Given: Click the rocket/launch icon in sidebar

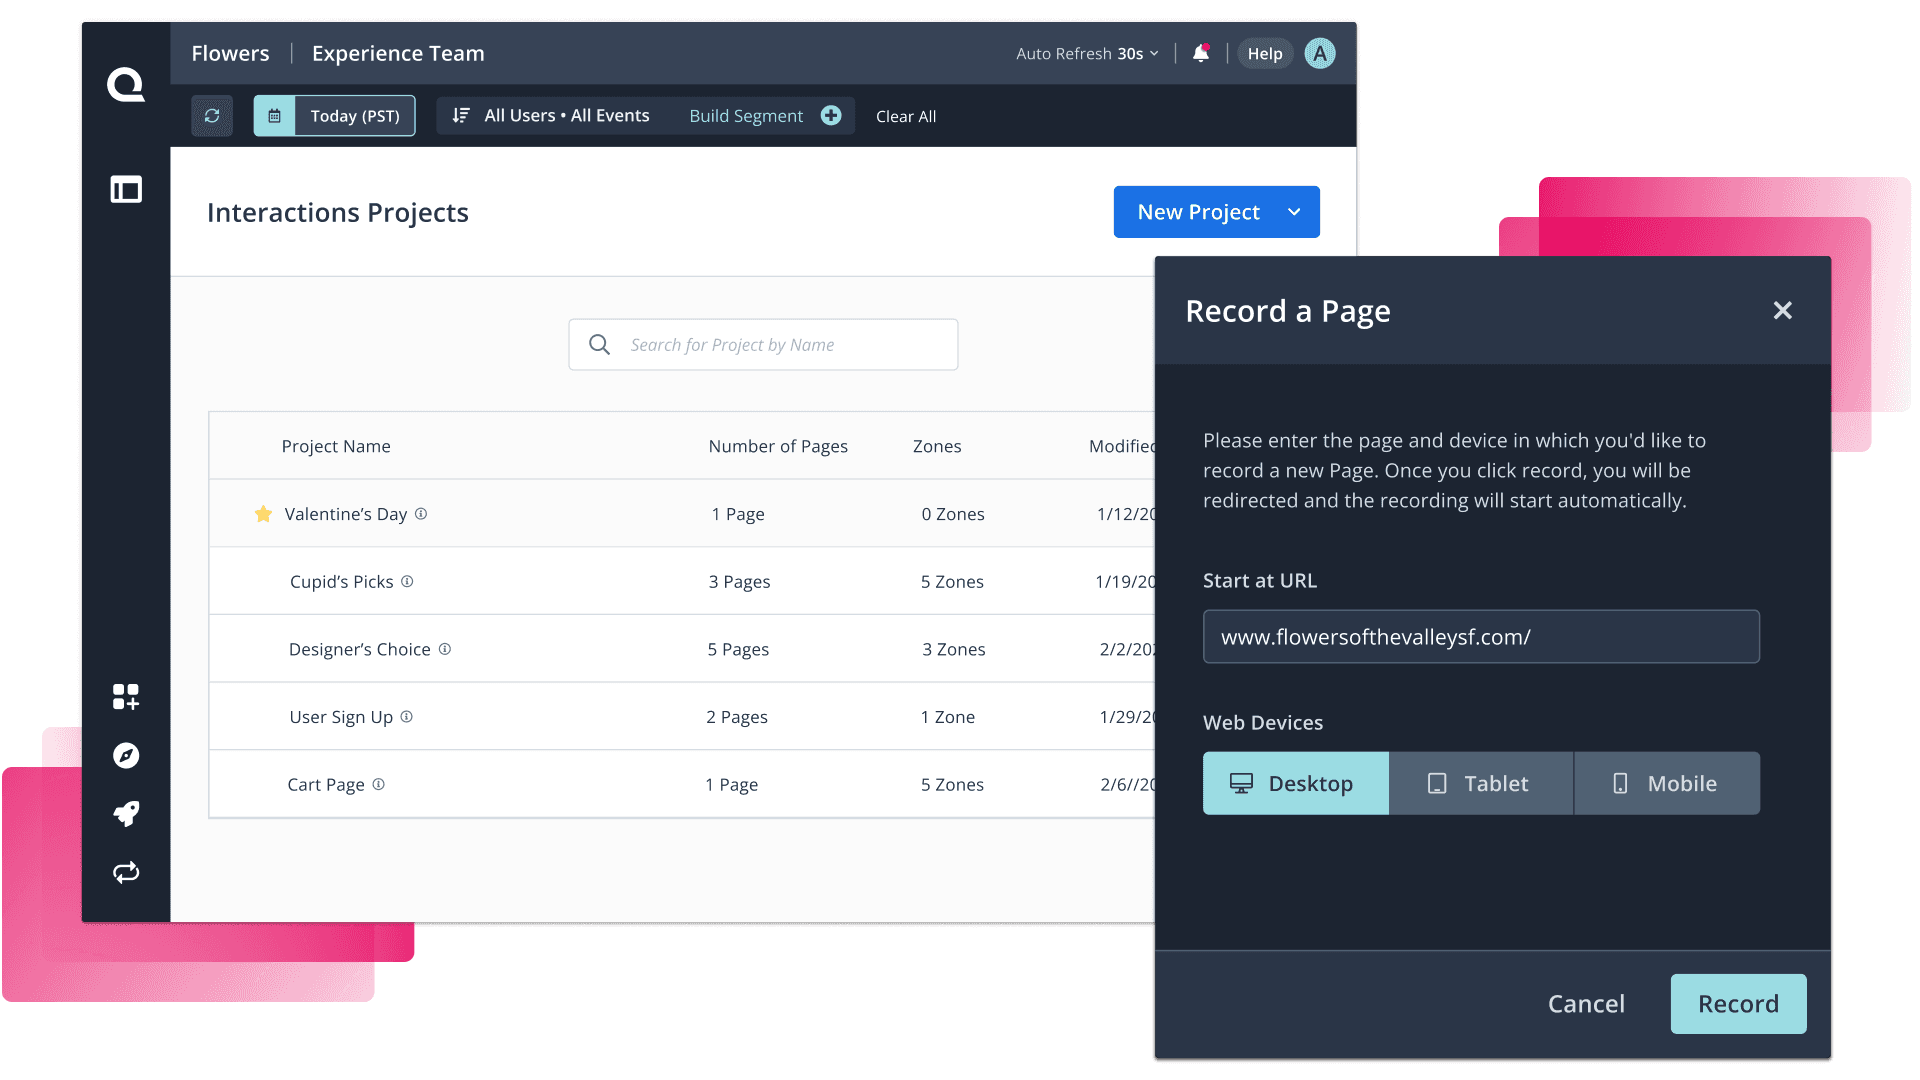Looking at the screenshot, I should click(127, 814).
